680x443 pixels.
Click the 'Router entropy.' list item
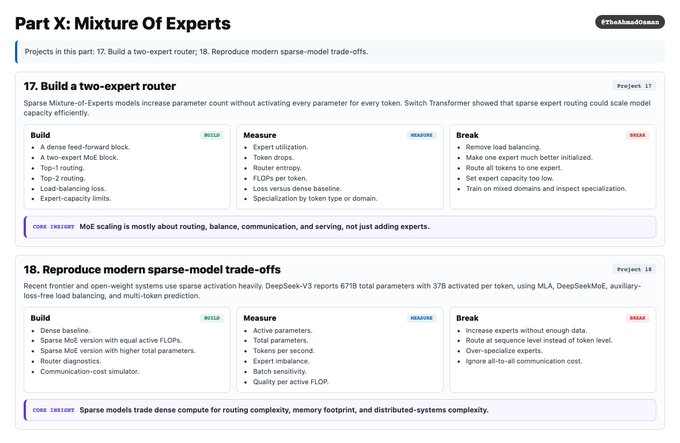tap(277, 168)
